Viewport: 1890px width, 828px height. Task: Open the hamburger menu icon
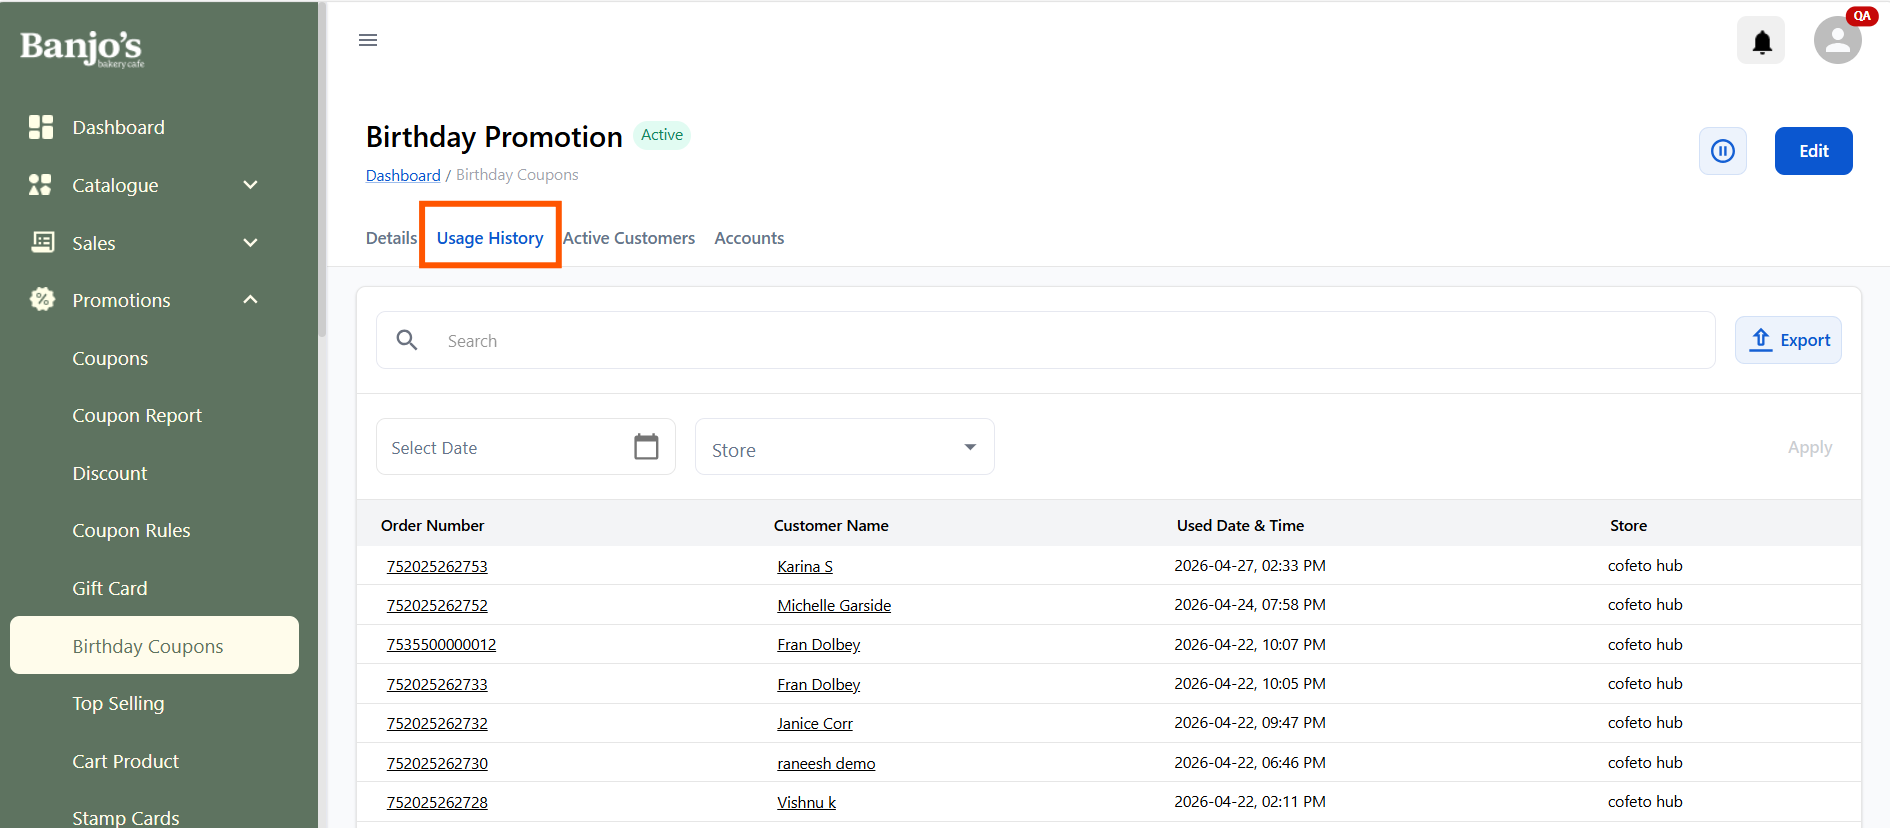(x=368, y=40)
